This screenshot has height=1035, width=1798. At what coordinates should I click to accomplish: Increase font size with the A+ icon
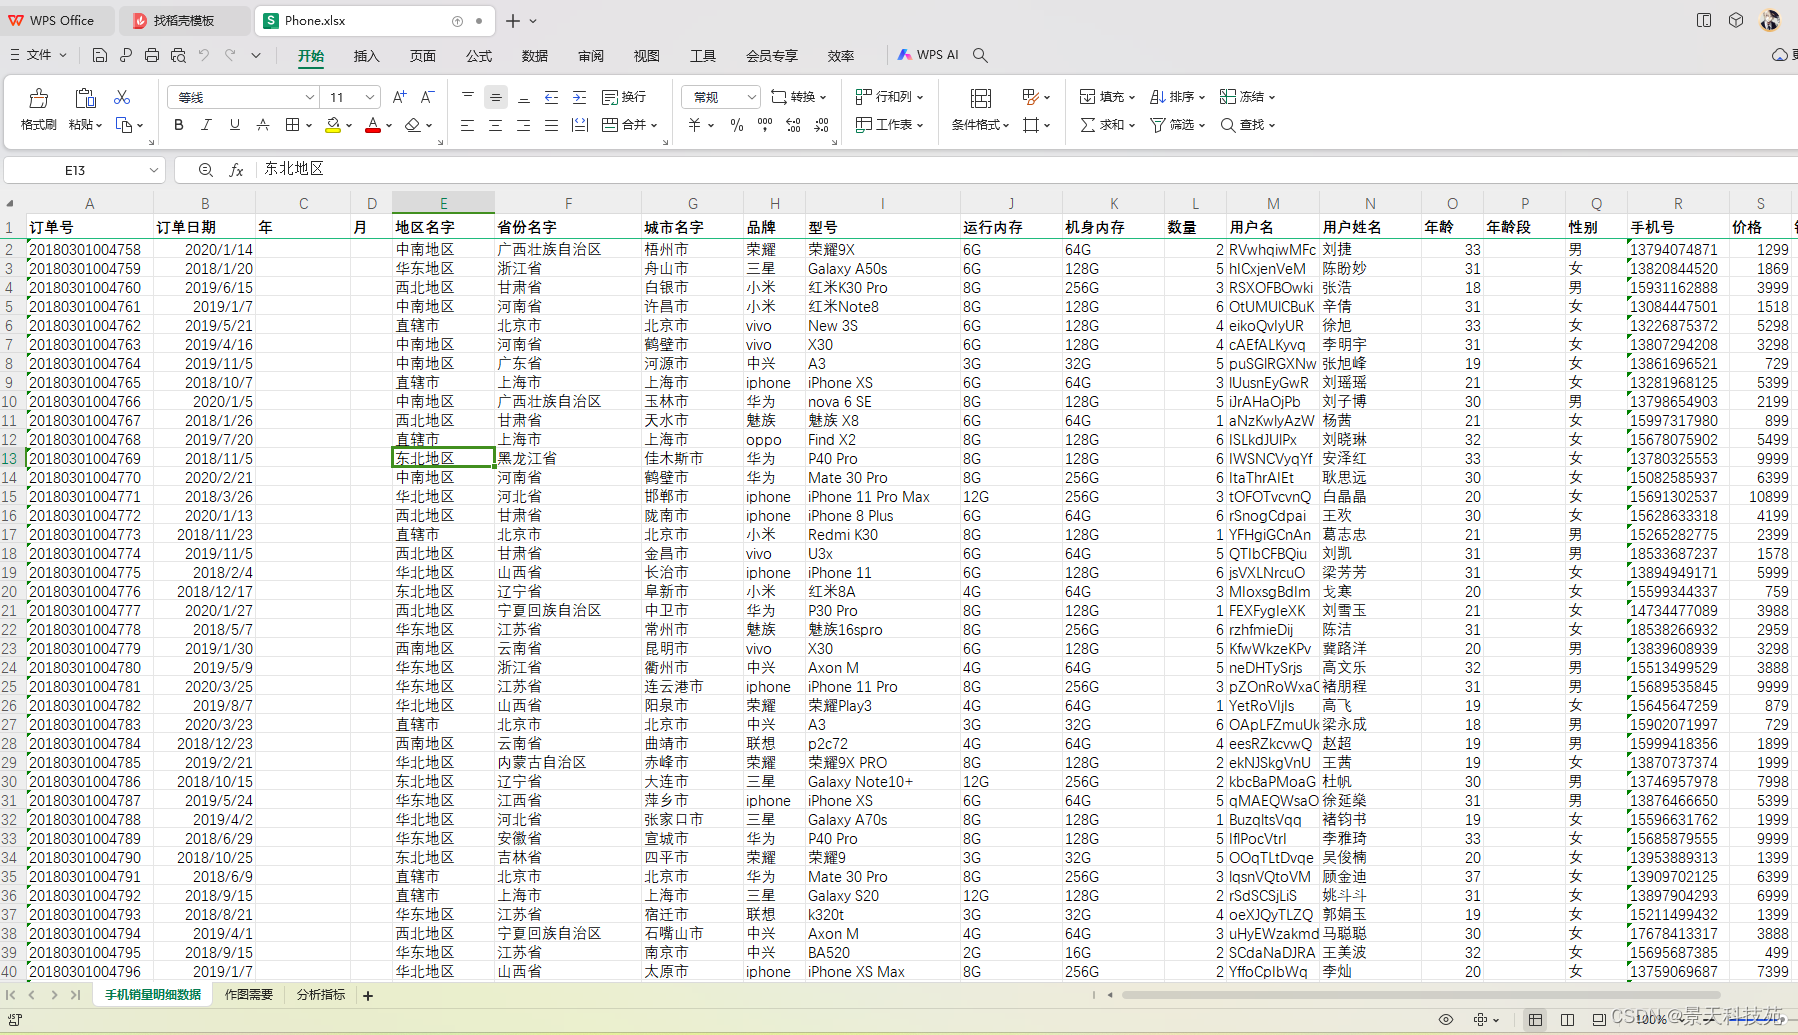click(x=400, y=97)
